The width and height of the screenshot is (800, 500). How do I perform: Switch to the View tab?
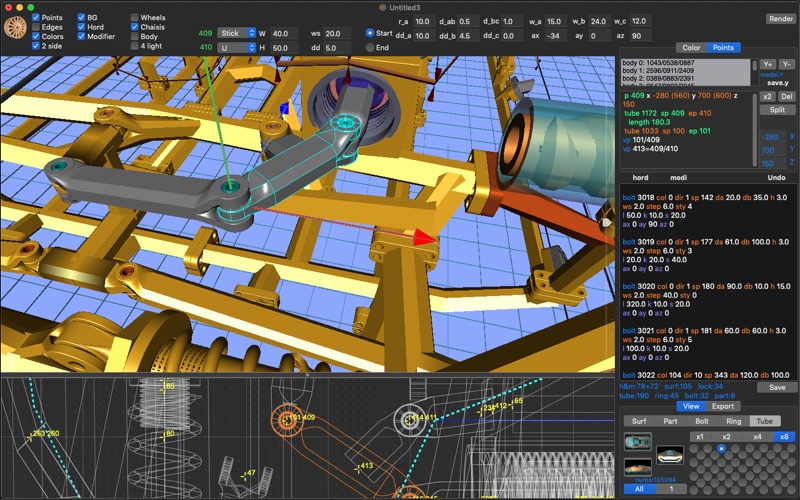(691, 406)
